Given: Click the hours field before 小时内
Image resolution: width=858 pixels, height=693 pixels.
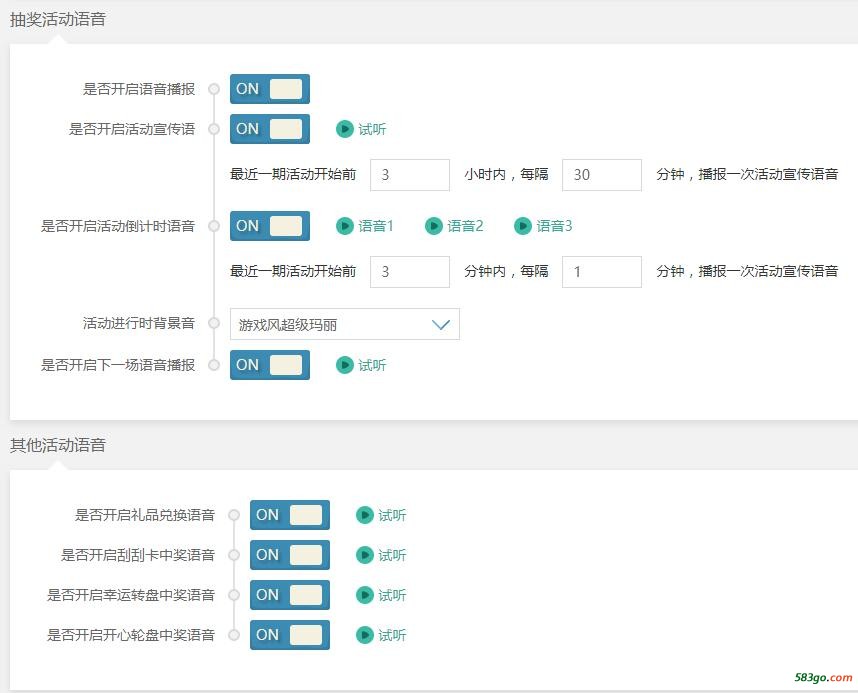Looking at the screenshot, I should pyautogui.click(x=410, y=175).
